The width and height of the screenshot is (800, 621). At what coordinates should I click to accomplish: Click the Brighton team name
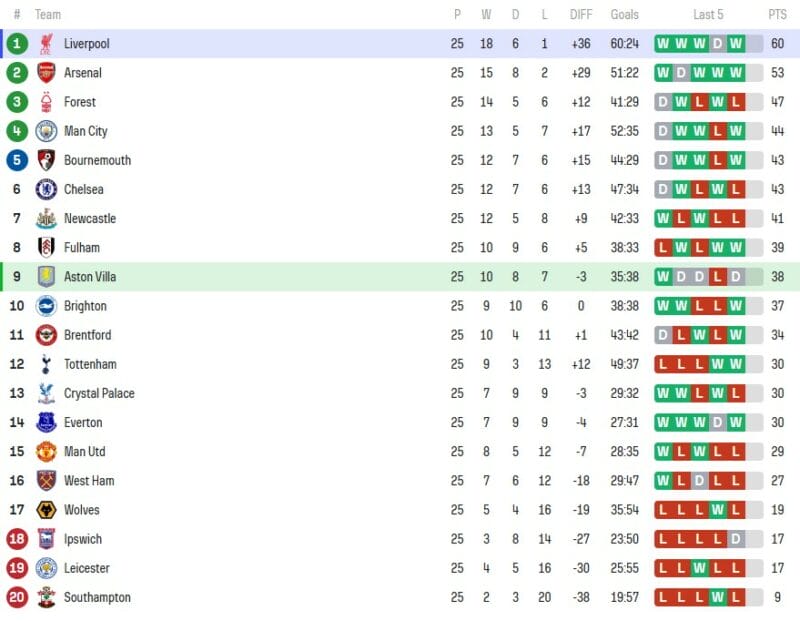85,306
